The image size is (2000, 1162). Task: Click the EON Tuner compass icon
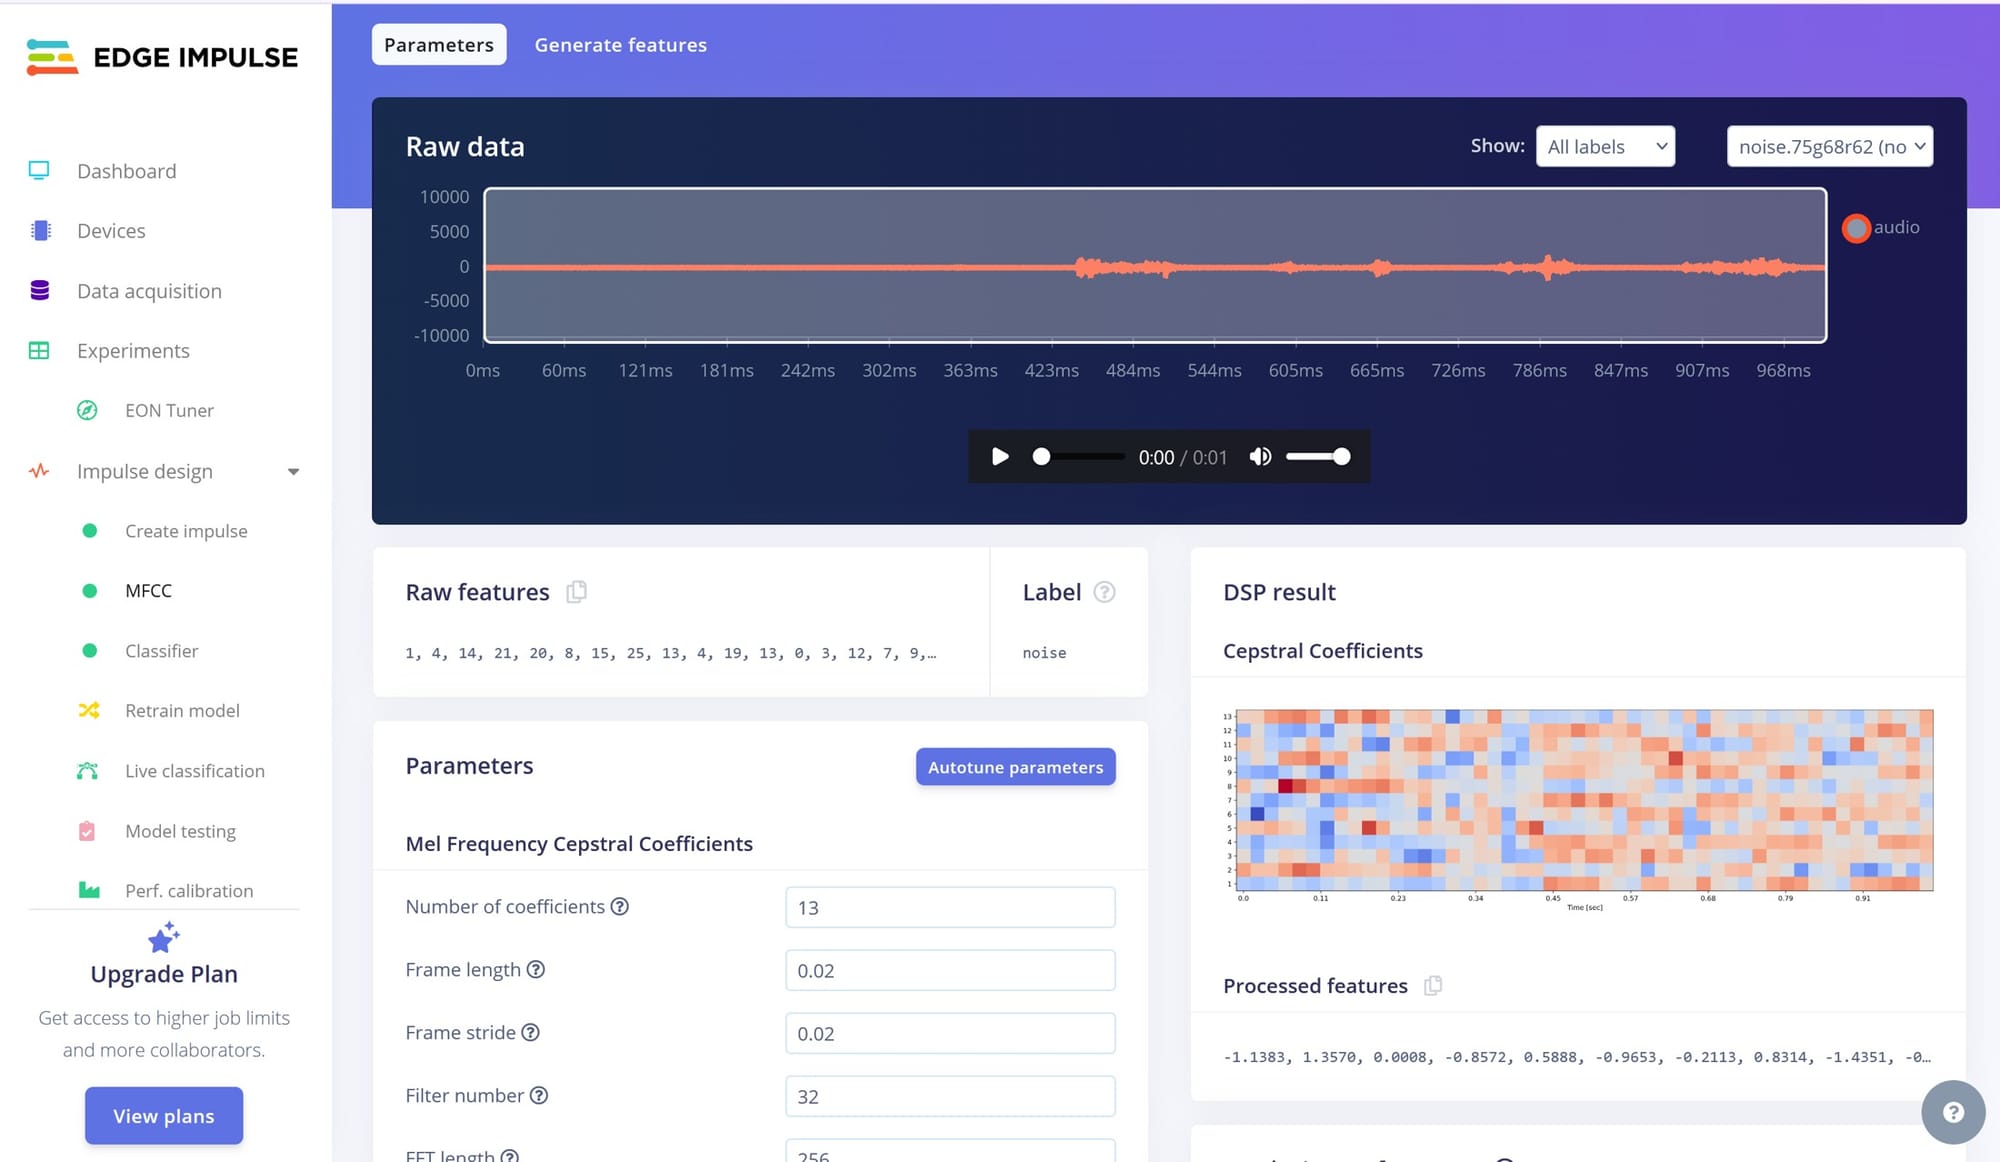point(88,410)
